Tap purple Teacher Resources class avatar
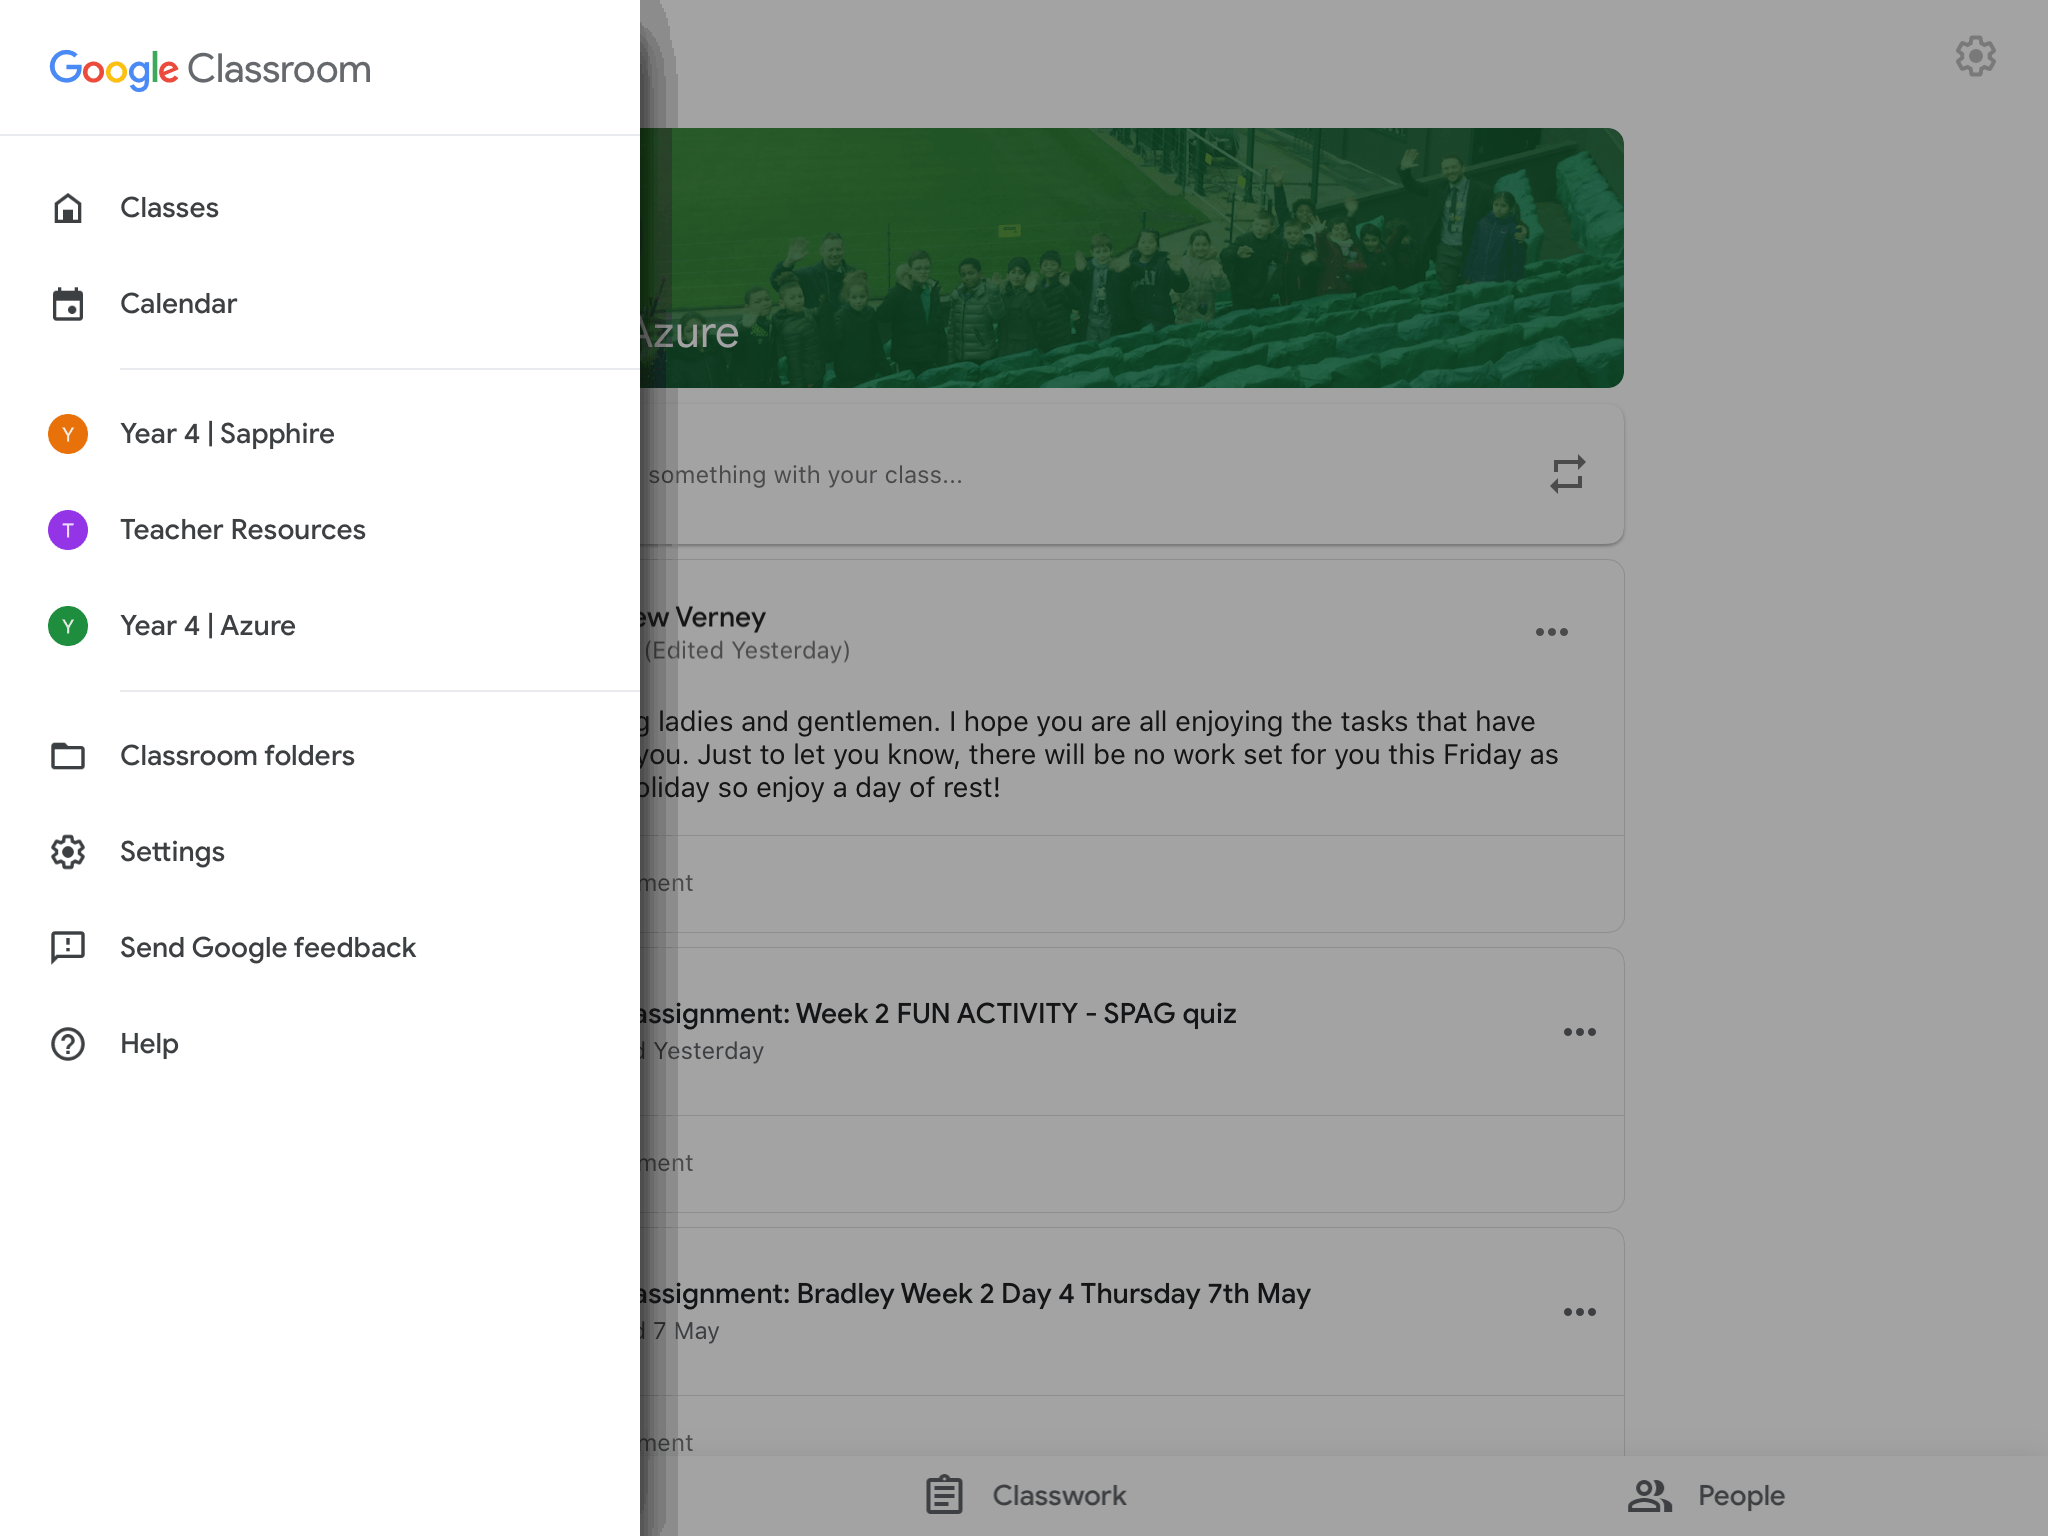 [68, 530]
